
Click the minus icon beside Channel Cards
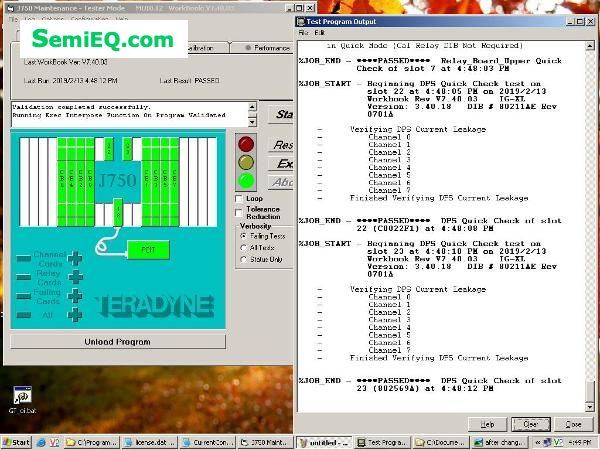(24, 259)
